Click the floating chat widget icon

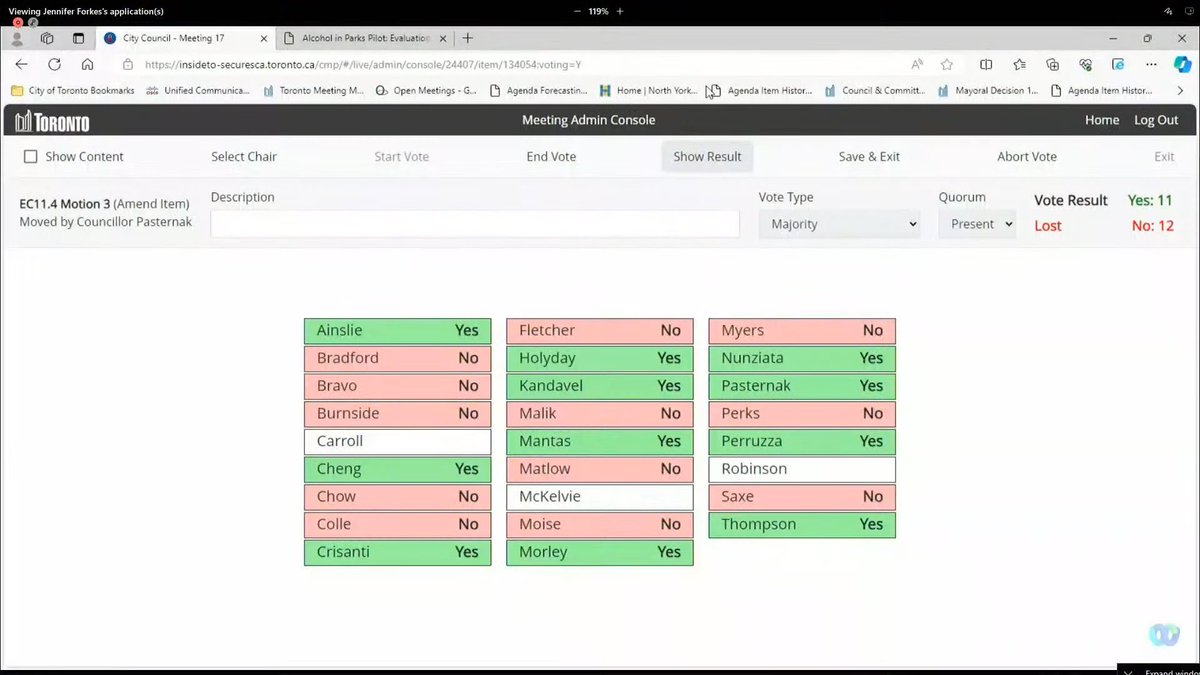pyautogui.click(x=1163, y=634)
